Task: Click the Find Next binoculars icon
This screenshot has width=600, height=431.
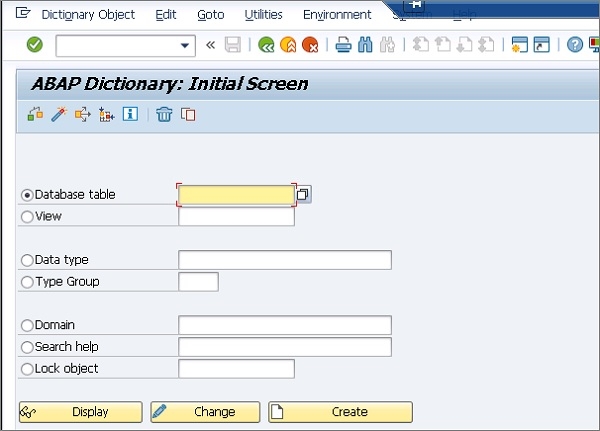Action: [387, 45]
